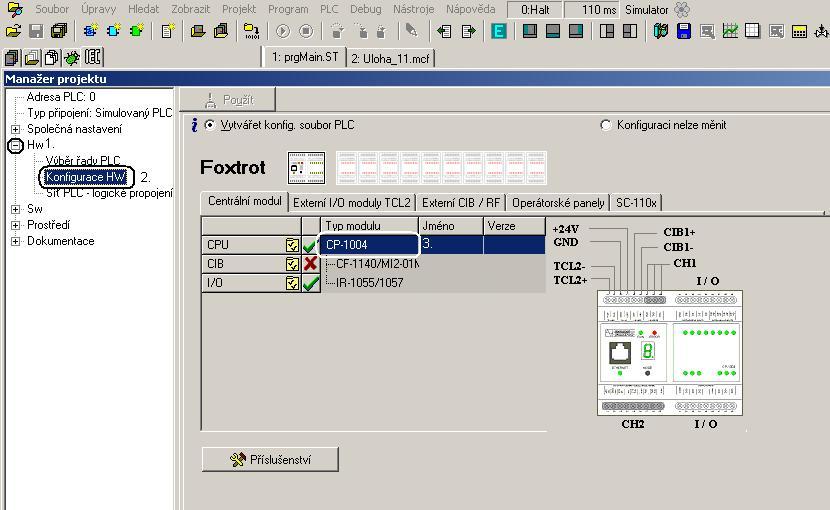
Task: Click the blue floppy disk icon
Action: 684,31
